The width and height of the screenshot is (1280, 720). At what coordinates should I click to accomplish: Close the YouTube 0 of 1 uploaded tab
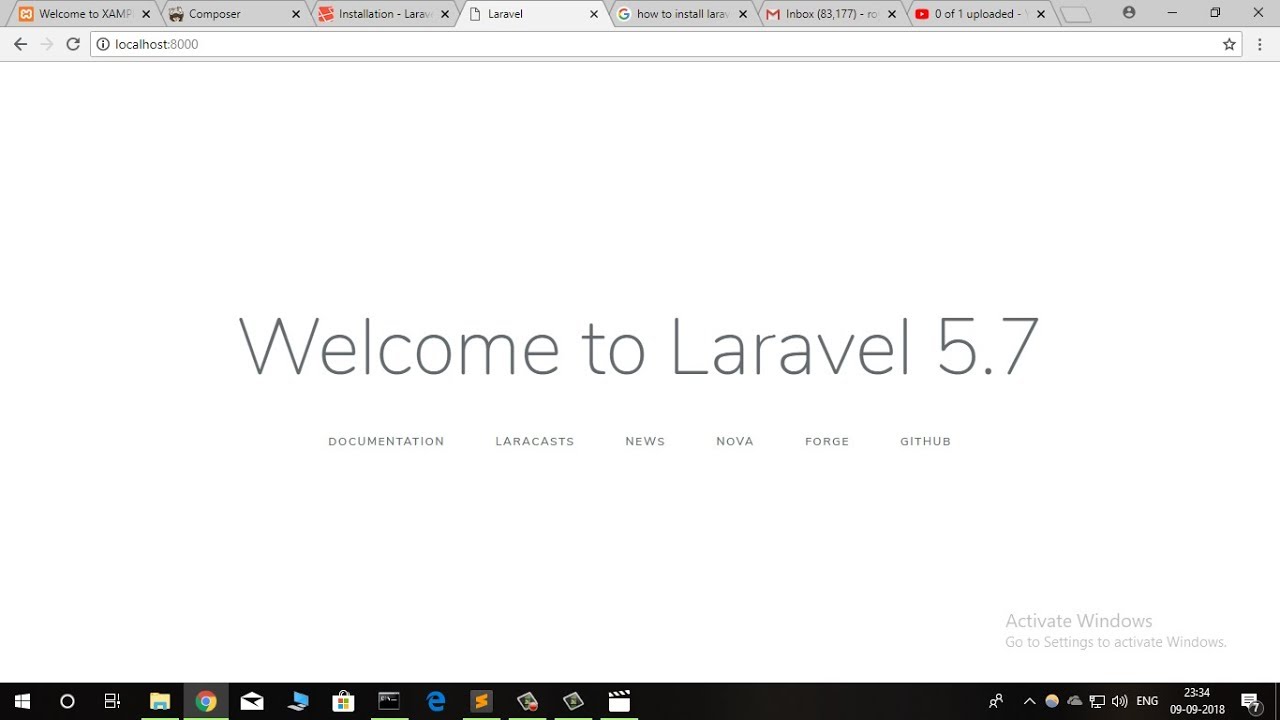(1041, 14)
